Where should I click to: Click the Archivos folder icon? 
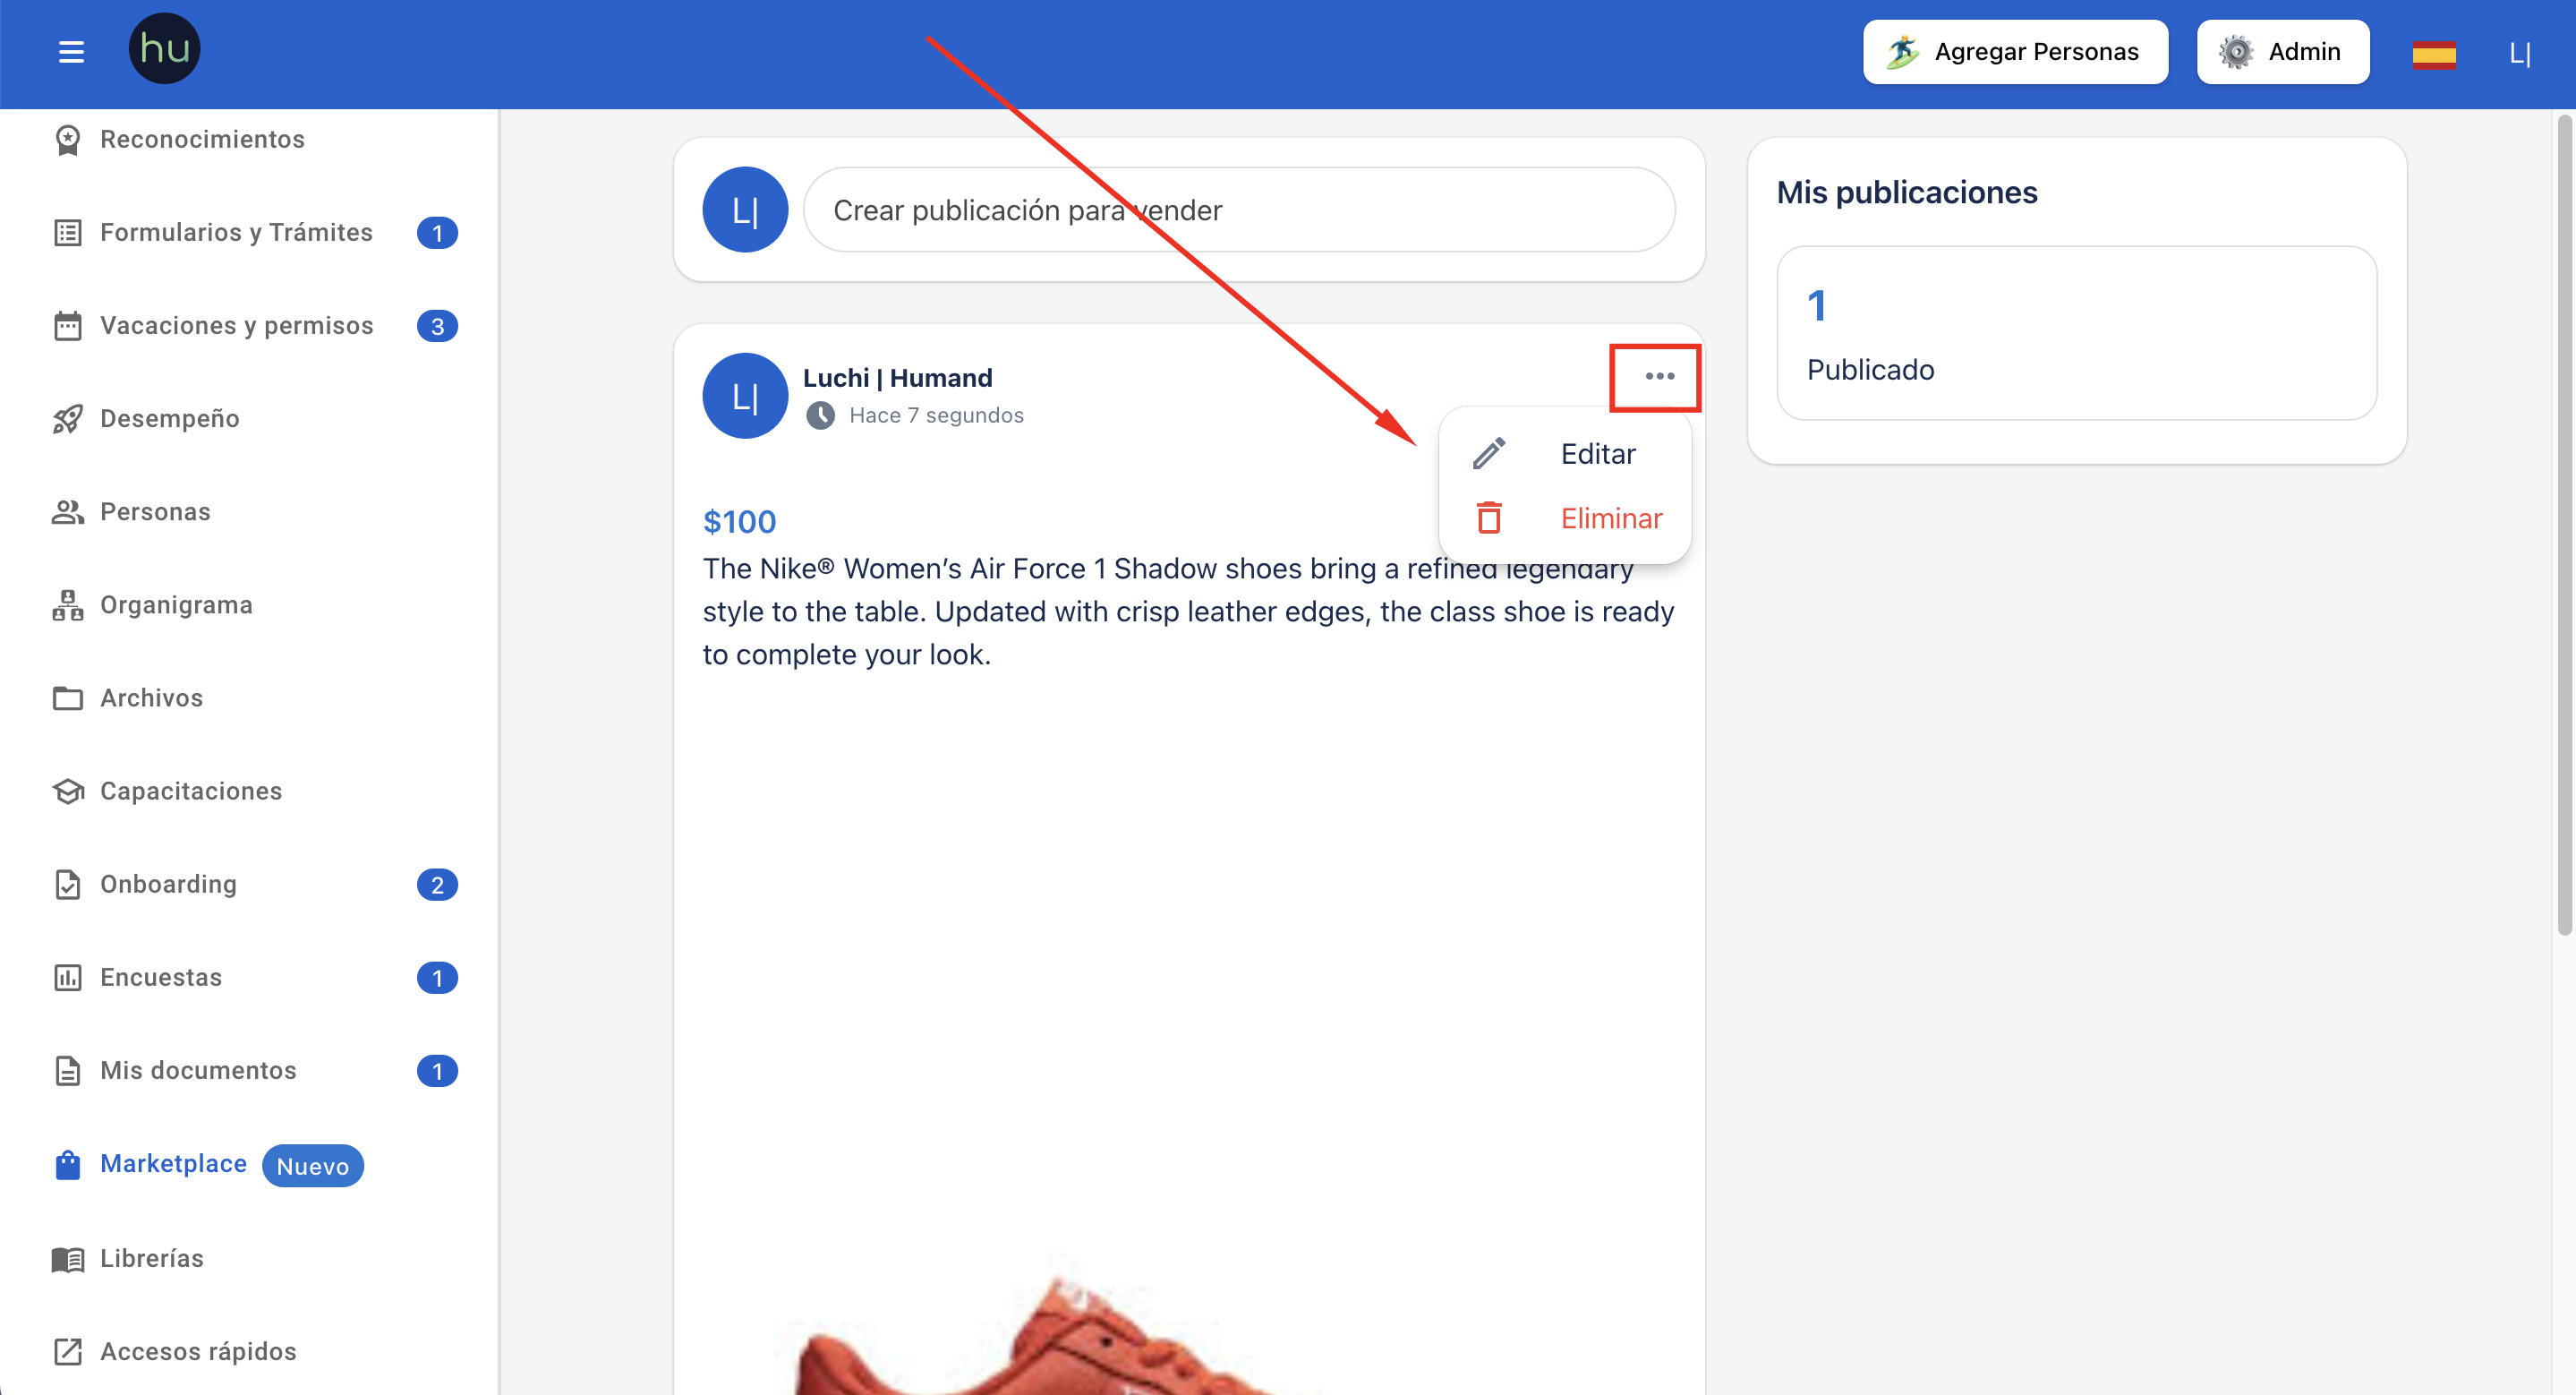click(x=67, y=698)
